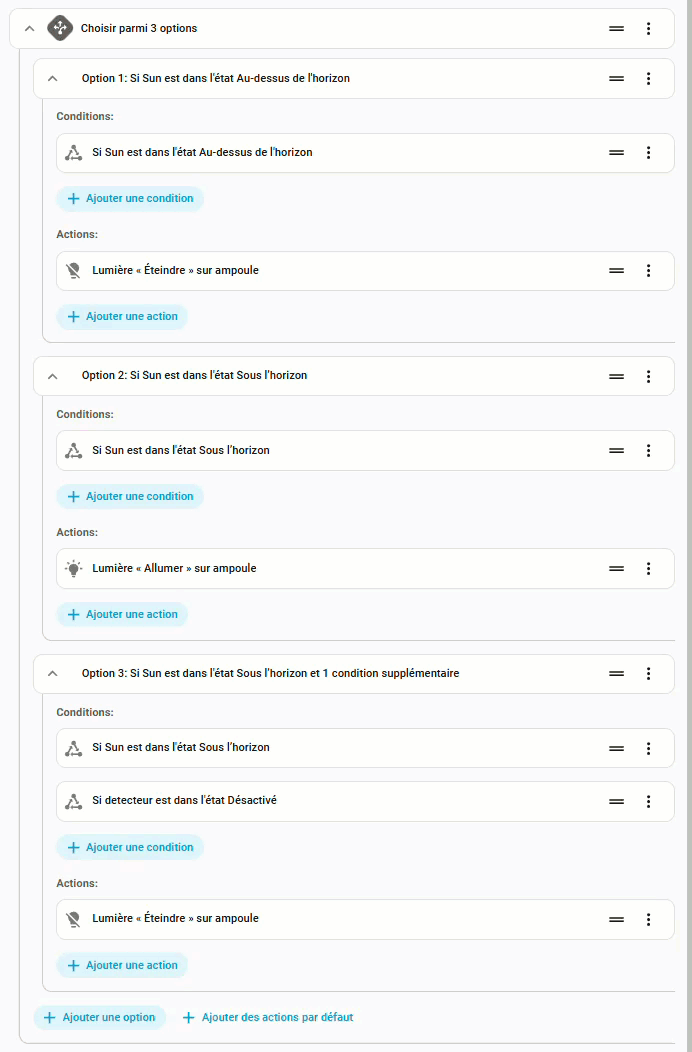Click drag handle of 'Si detecteur est Désactivé' condition
This screenshot has height=1052, width=692.
[616, 801]
